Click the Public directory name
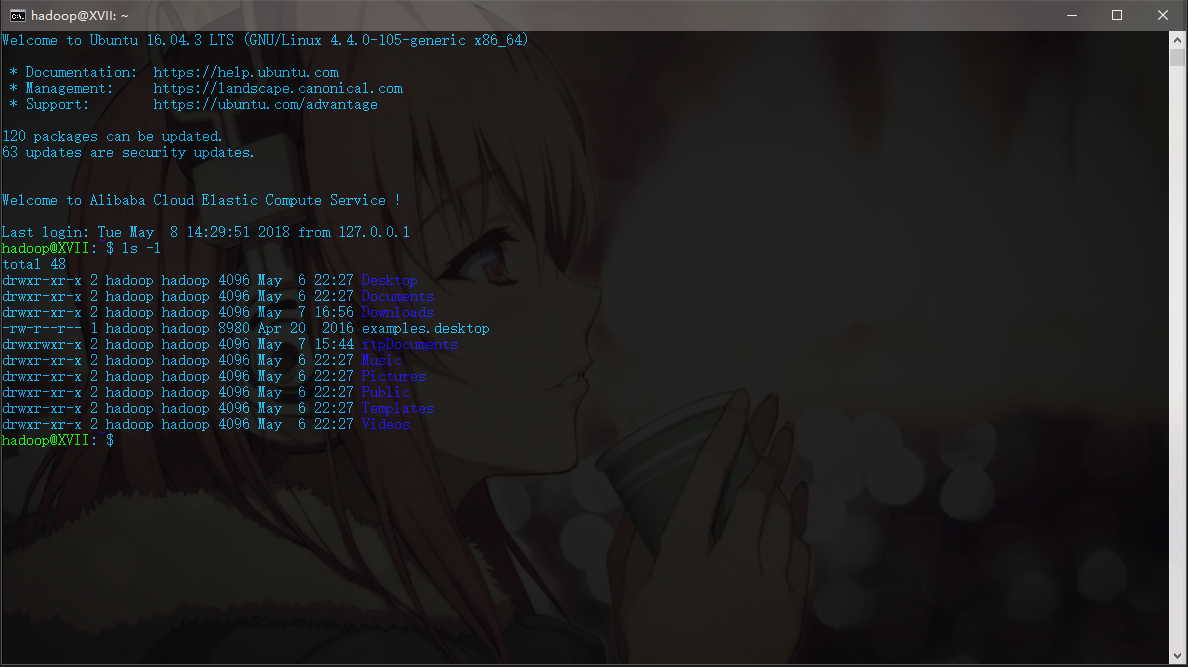 [386, 392]
